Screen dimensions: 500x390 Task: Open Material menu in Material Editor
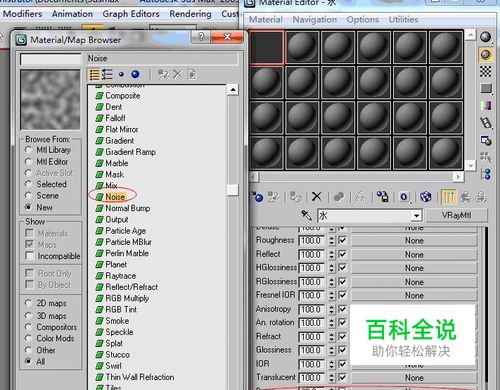(266, 20)
